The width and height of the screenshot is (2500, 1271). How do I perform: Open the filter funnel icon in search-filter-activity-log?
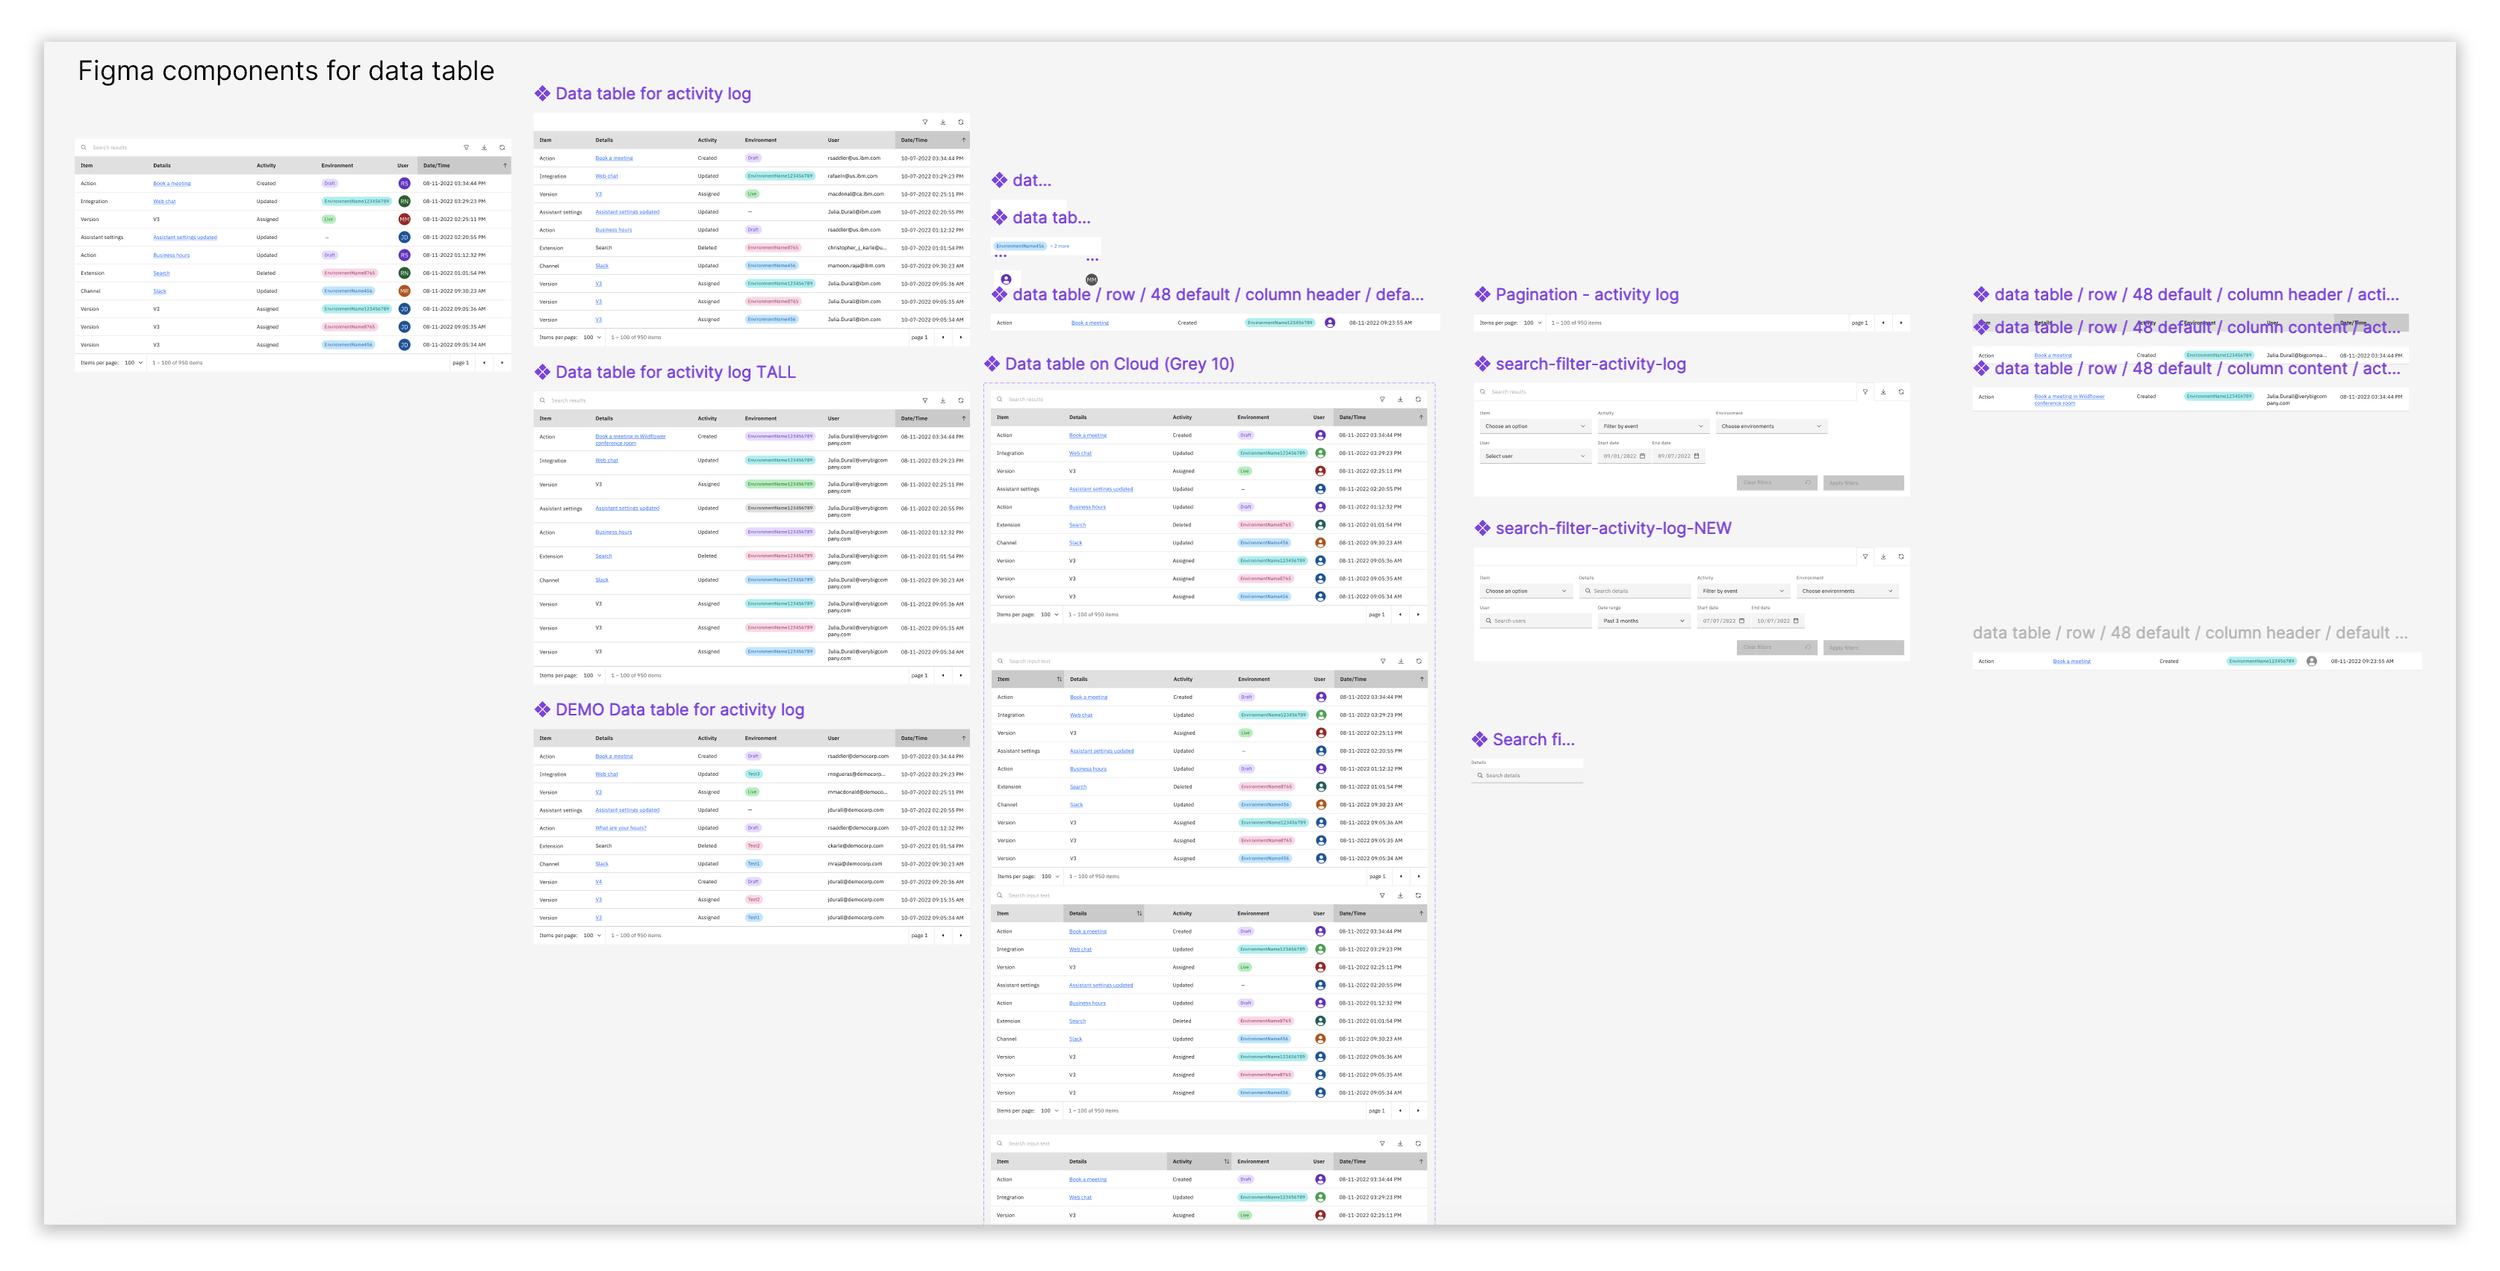pos(1866,392)
